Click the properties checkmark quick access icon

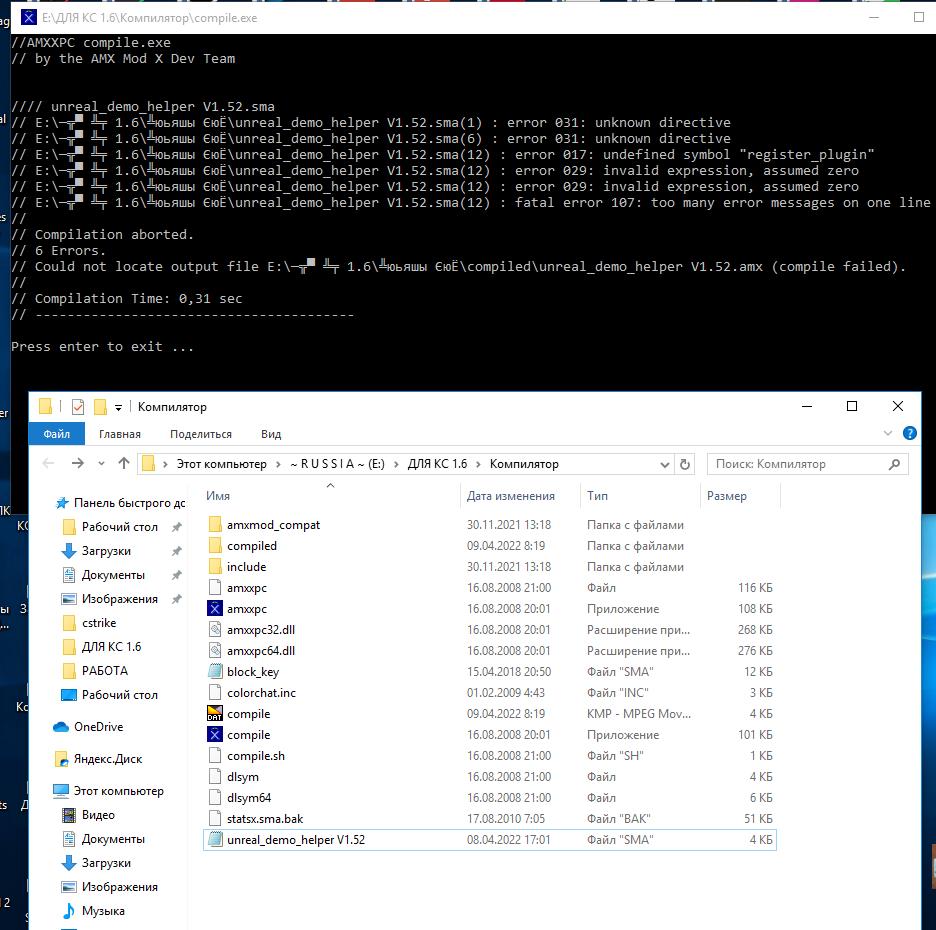(x=78, y=407)
